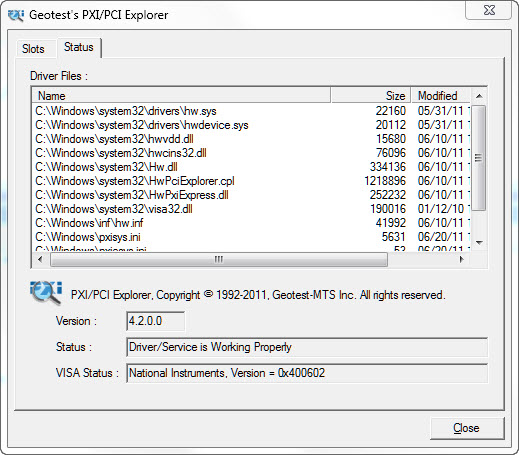
Task: Select the inf\hw.inf file row
Action: click(x=252, y=223)
